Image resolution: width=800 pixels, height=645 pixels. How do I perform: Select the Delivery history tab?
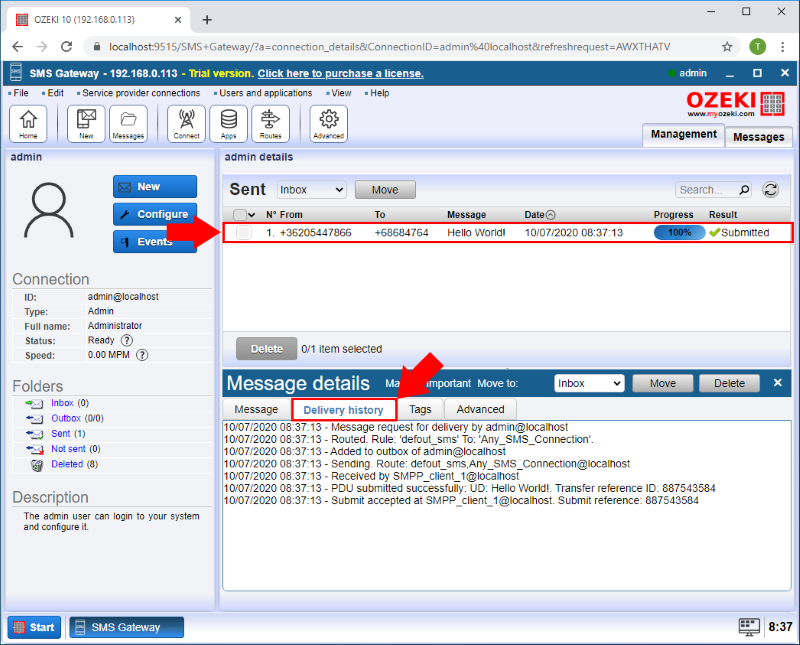click(343, 410)
